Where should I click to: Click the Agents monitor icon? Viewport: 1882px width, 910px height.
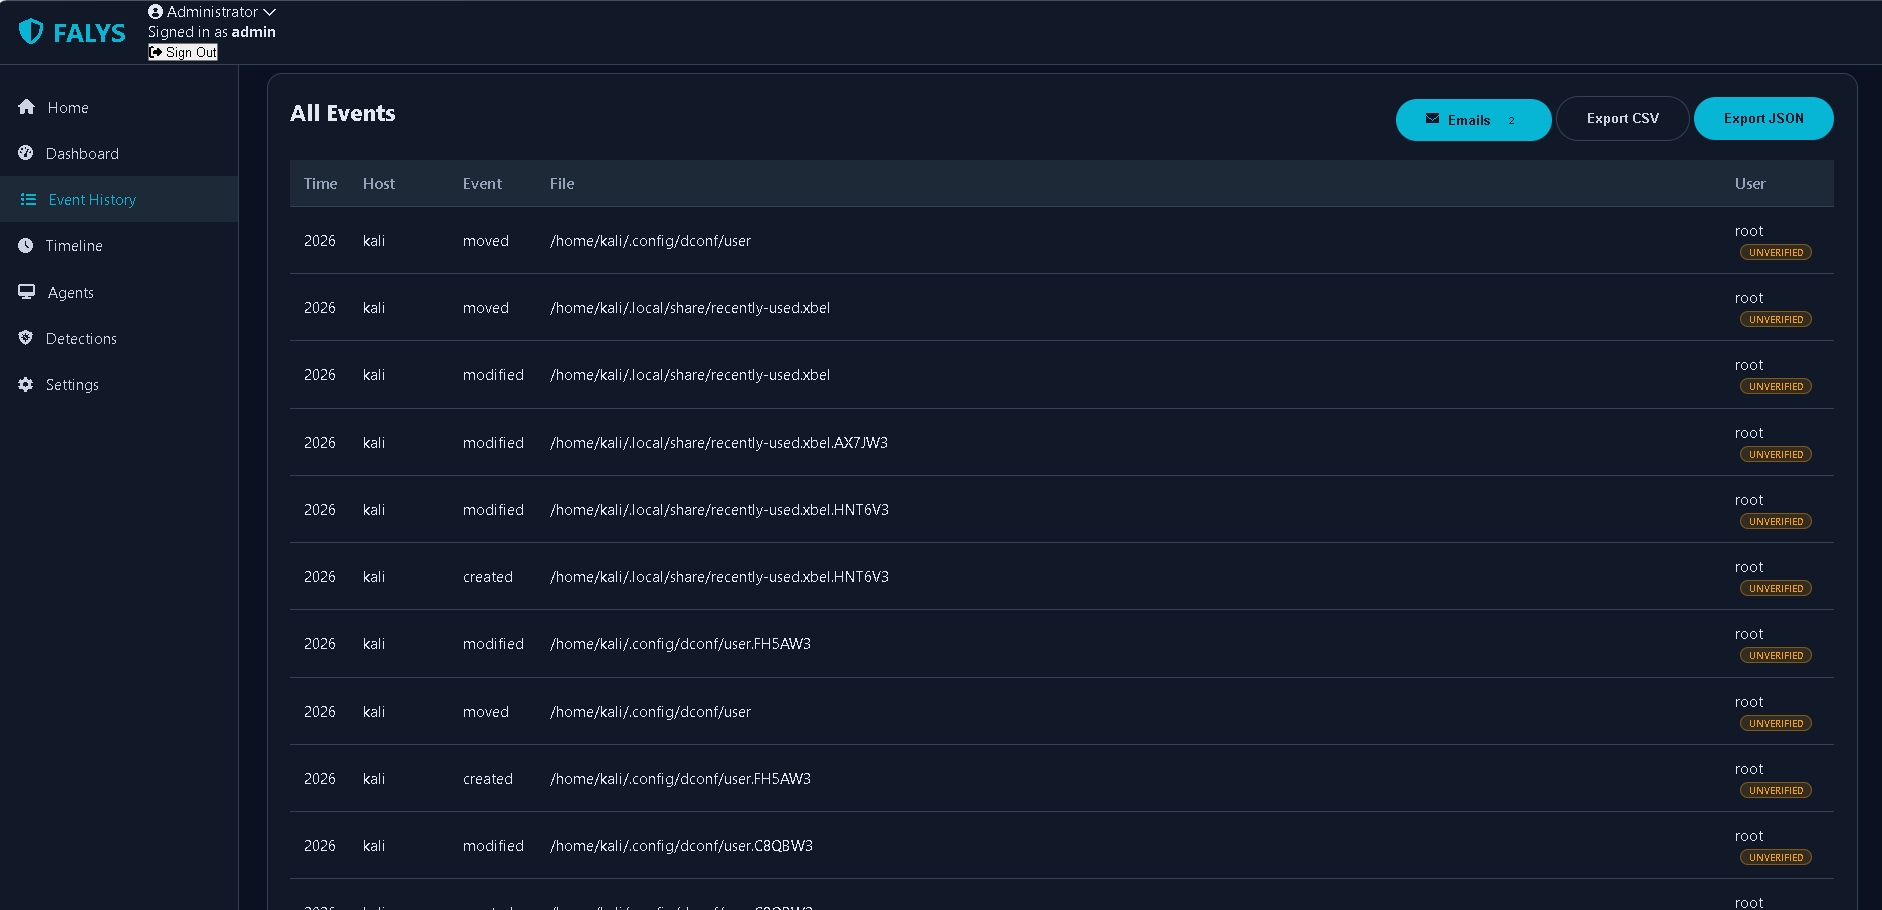pos(27,292)
